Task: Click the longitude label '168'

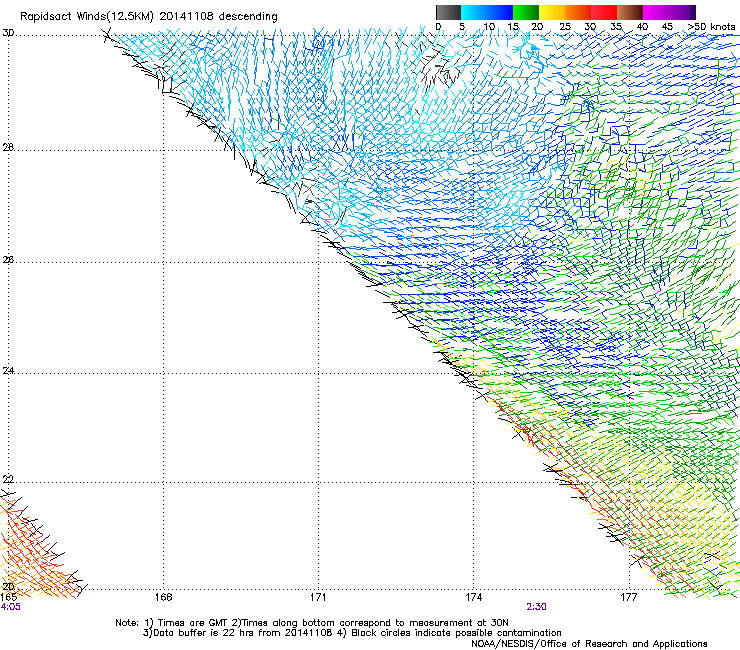Action: [x=163, y=597]
